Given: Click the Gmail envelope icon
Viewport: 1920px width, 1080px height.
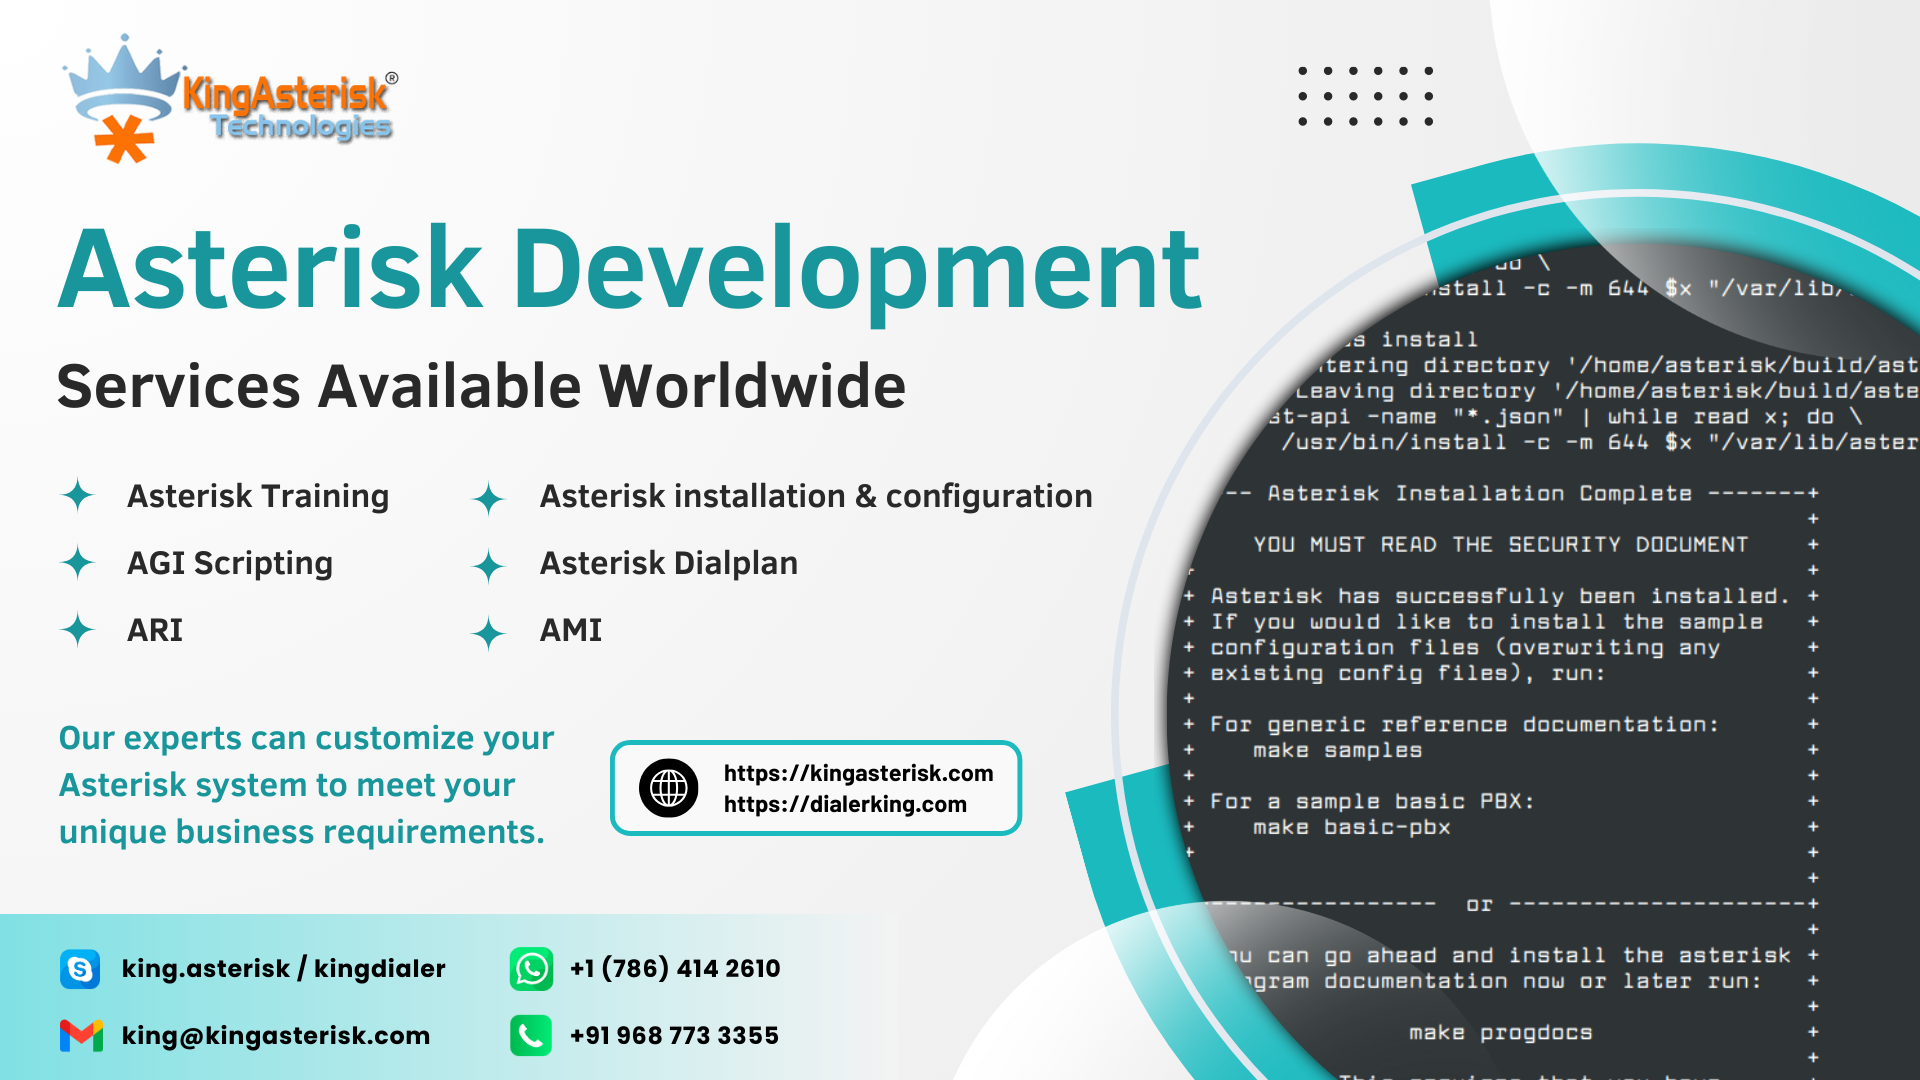Looking at the screenshot, I should 81,1036.
